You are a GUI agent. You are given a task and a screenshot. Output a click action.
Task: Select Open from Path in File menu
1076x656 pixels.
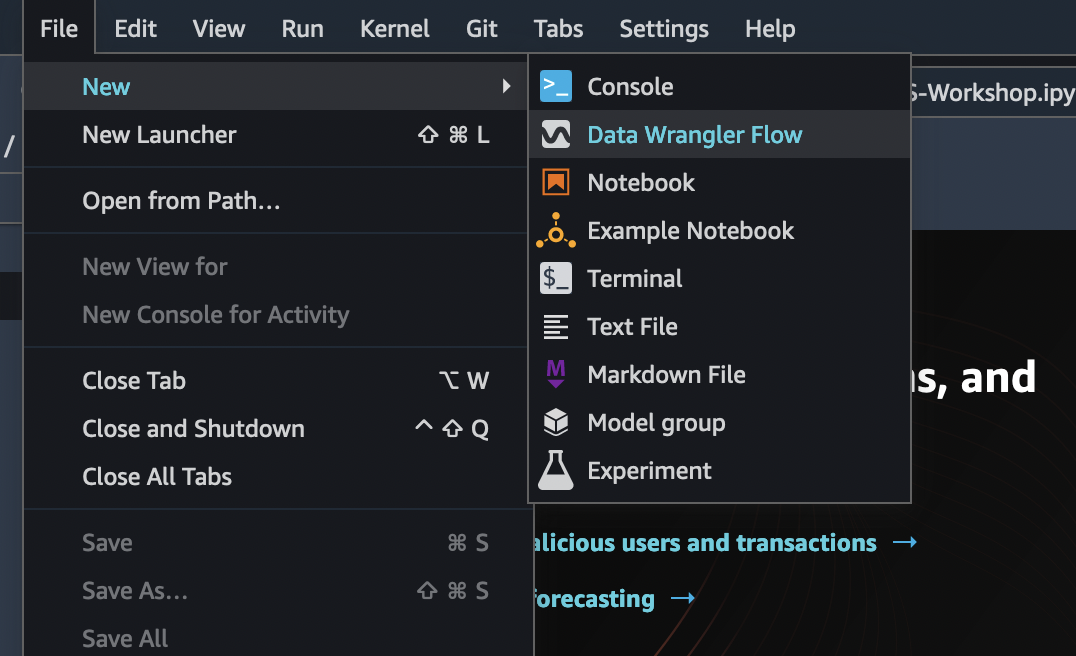(181, 200)
